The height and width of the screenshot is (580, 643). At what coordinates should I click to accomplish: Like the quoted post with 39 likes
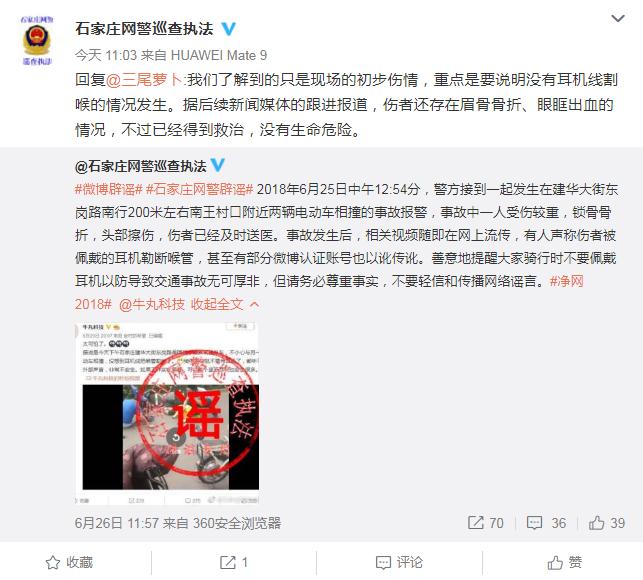coord(607,523)
